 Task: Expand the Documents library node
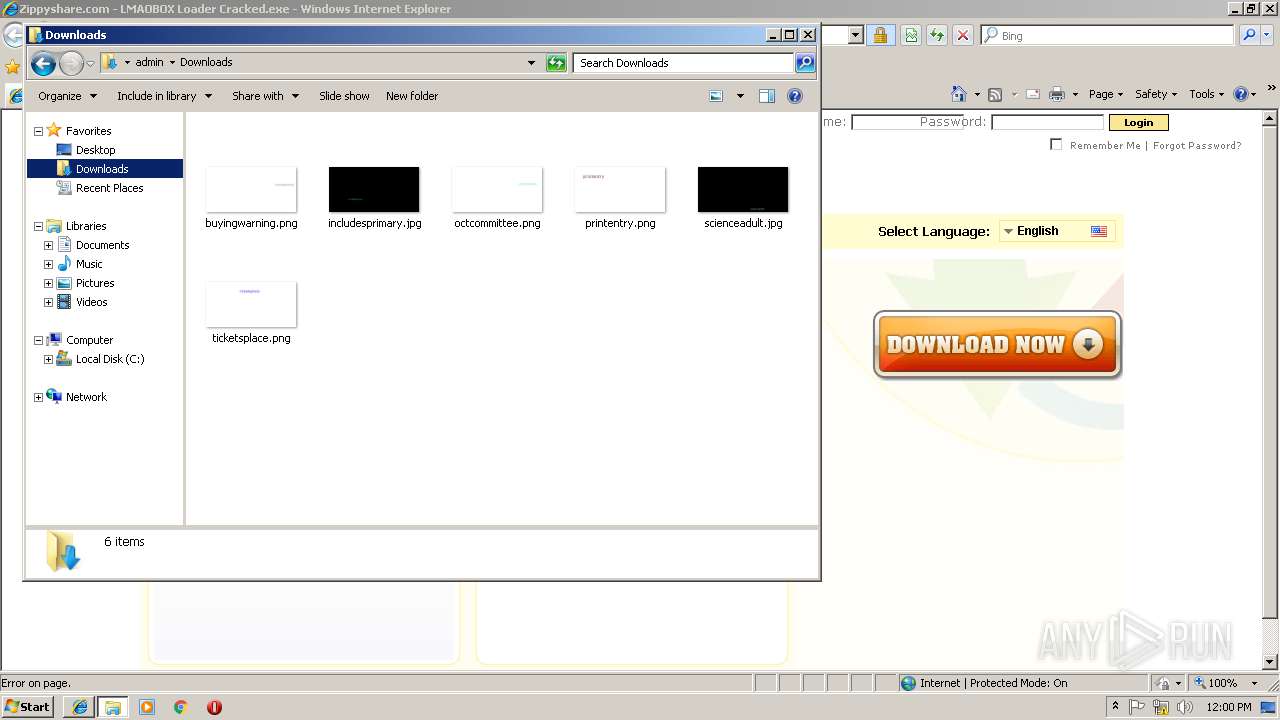[x=48, y=245]
